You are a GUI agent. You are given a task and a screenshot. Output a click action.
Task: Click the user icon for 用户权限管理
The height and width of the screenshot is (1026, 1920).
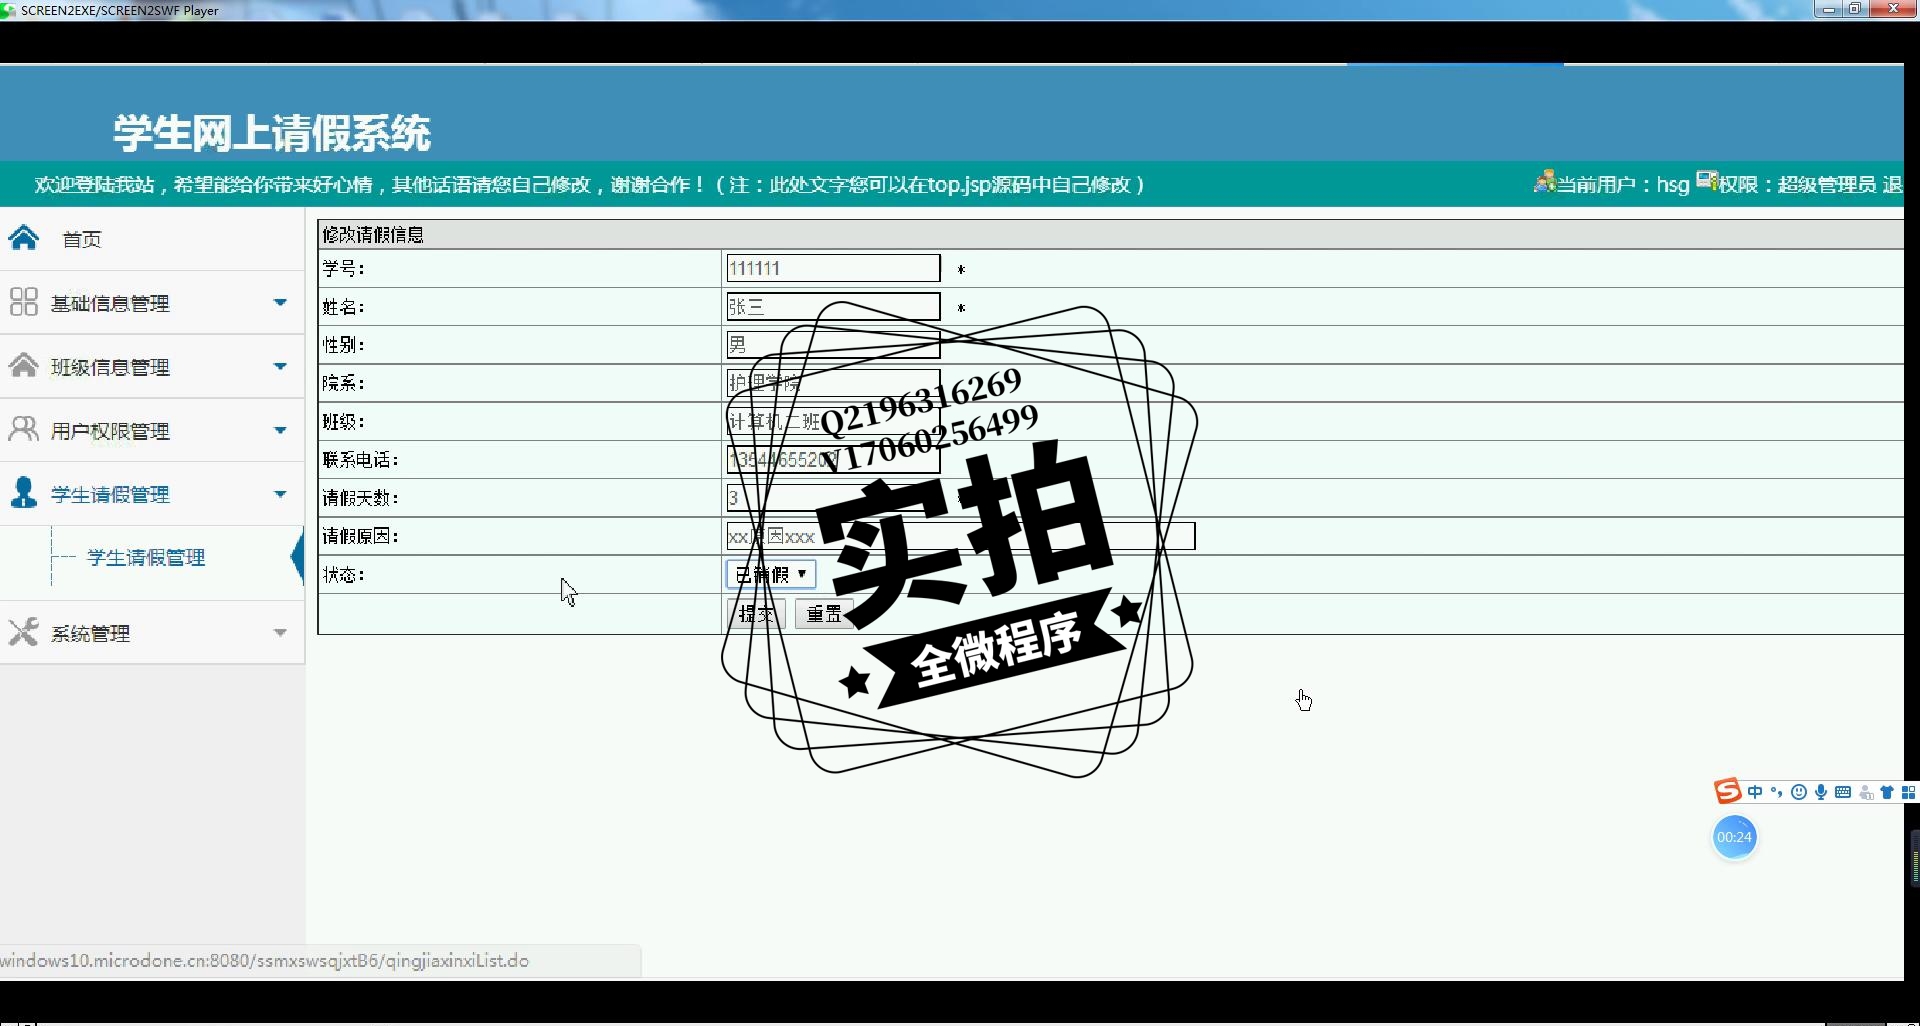tap(24, 429)
